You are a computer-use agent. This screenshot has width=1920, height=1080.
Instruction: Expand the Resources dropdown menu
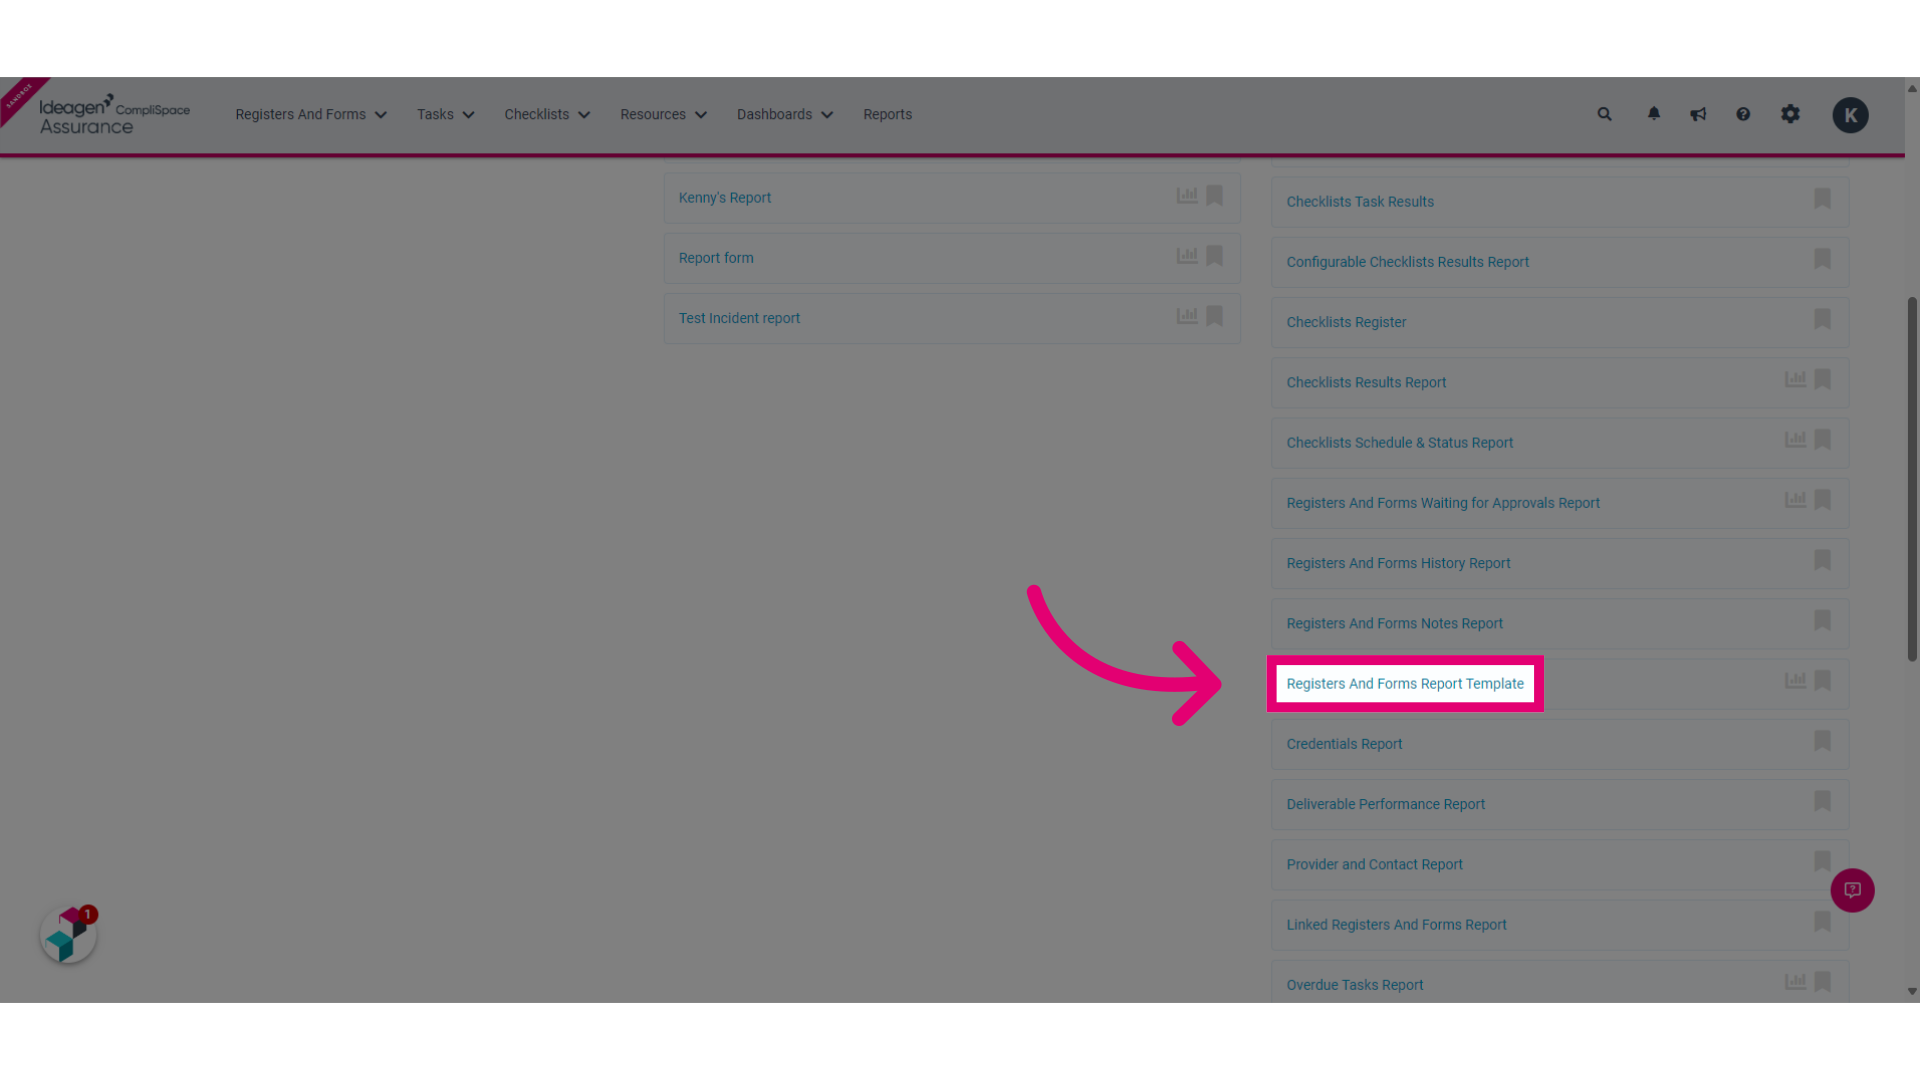[663, 114]
